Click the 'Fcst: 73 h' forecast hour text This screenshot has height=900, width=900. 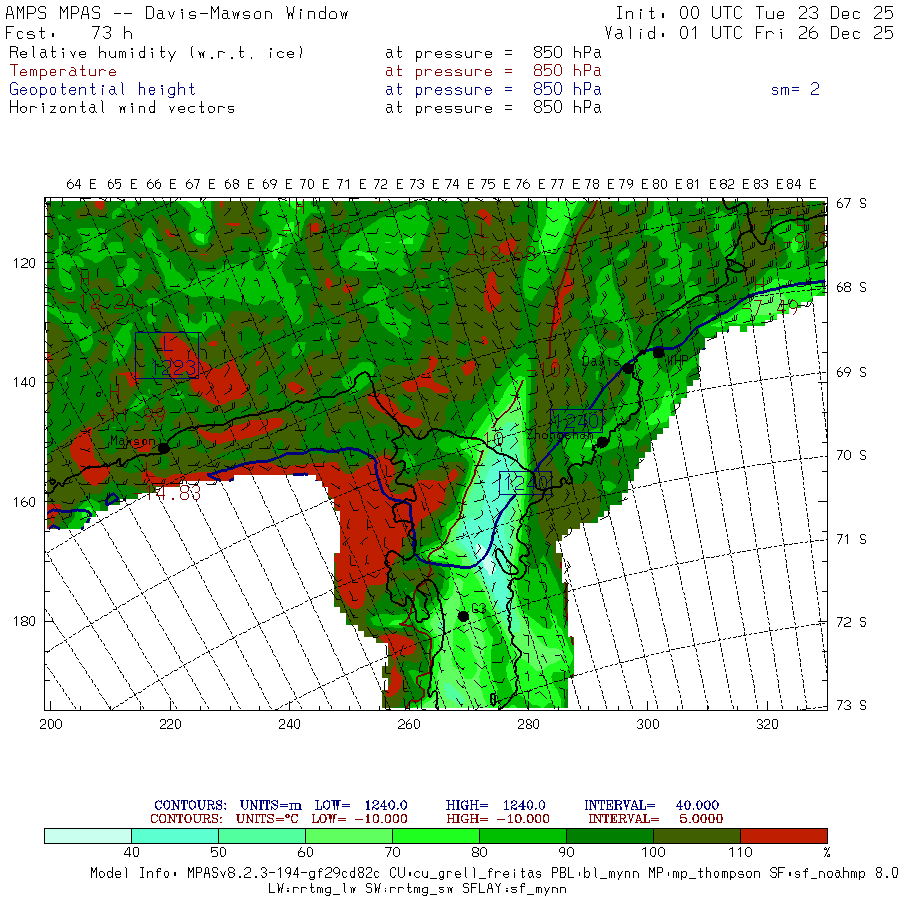coord(69,33)
